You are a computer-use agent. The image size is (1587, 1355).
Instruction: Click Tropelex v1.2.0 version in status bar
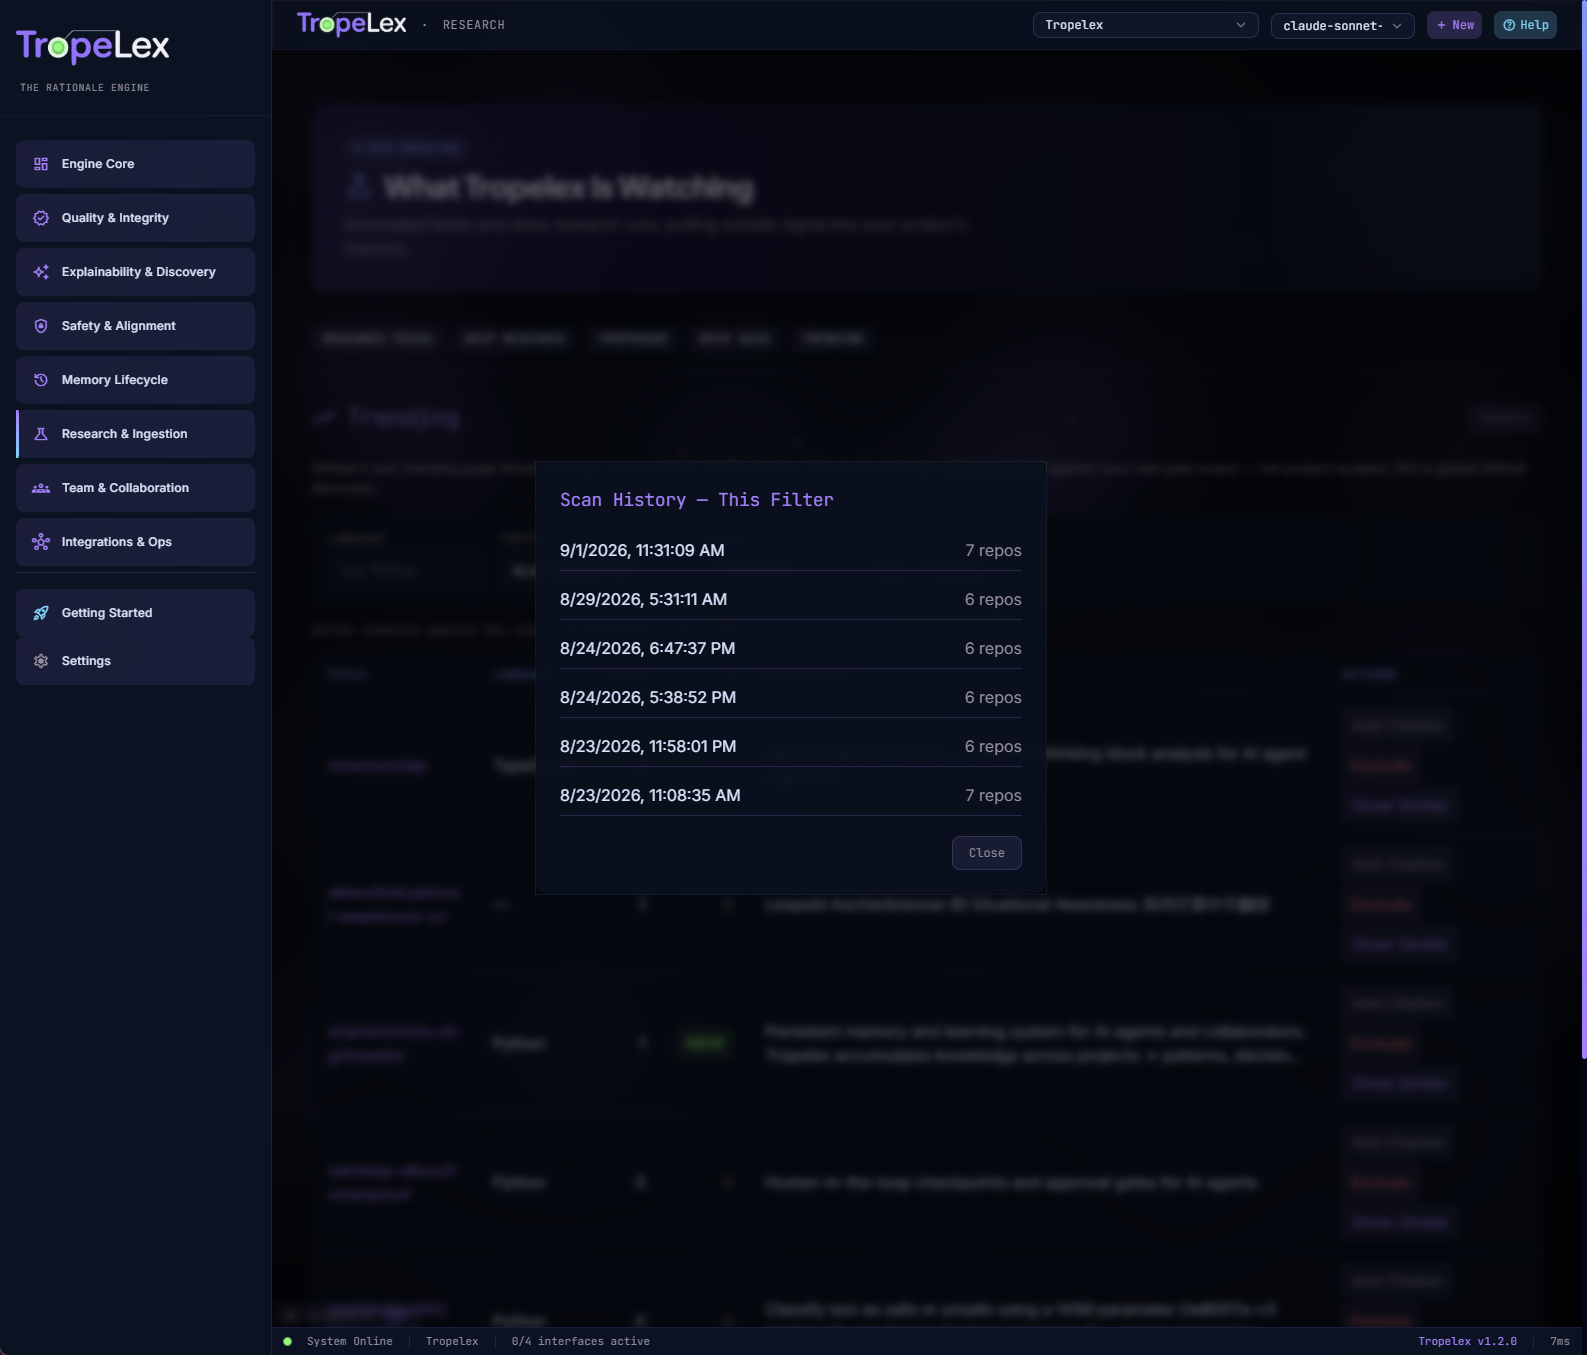tap(1467, 1342)
